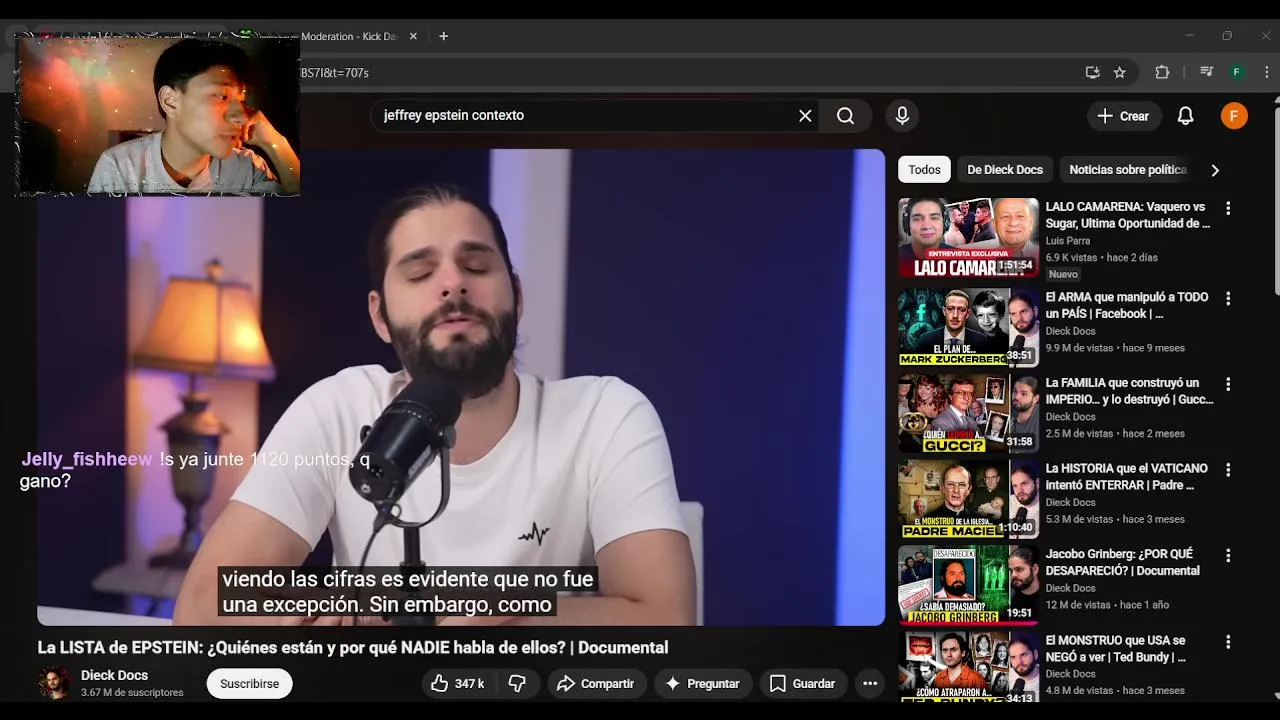Open title 'El ARMA que manipuló a TODO un PAÍS'
Screen dimensions: 1280x720
[1126, 306]
